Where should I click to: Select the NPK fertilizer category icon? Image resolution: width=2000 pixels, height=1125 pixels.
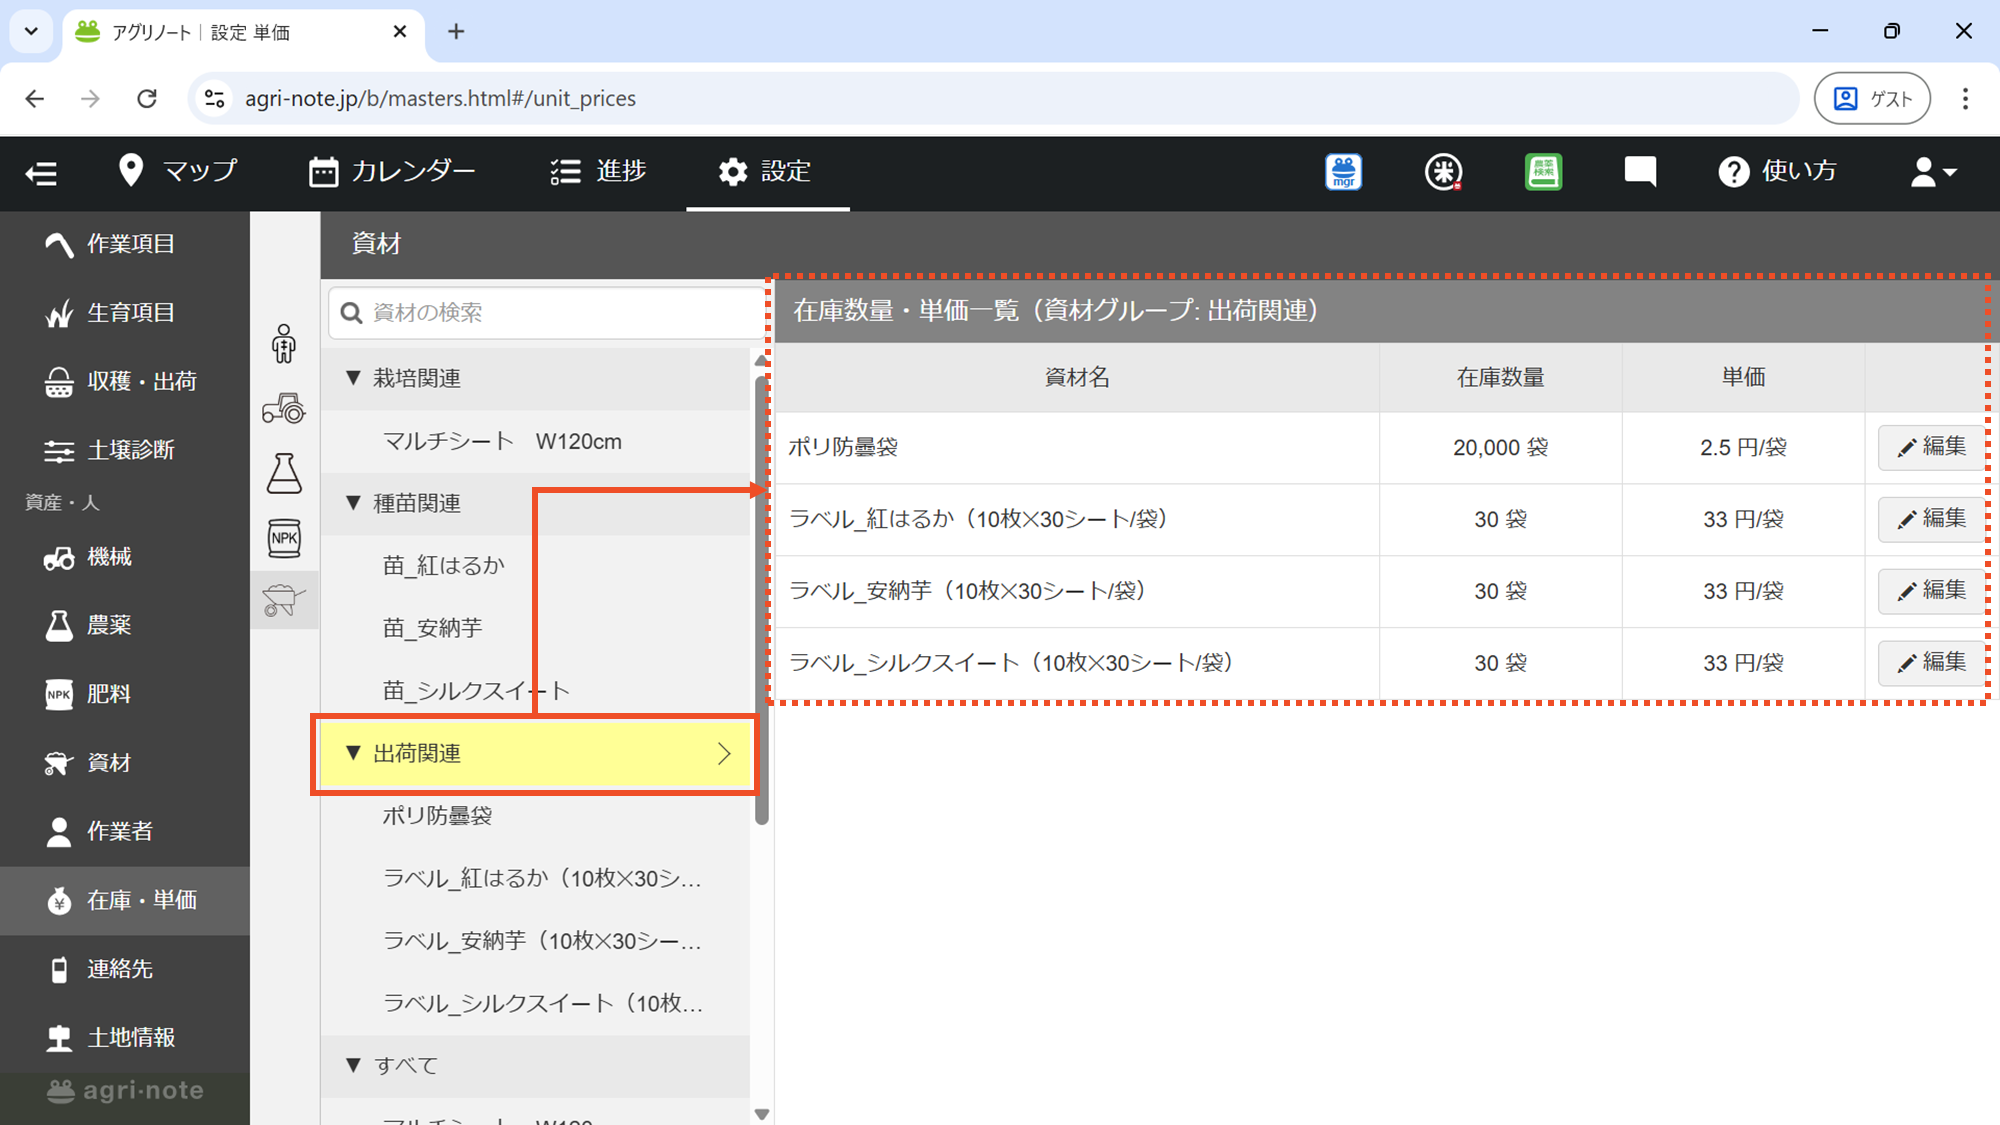pyautogui.click(x=284, y=538)
